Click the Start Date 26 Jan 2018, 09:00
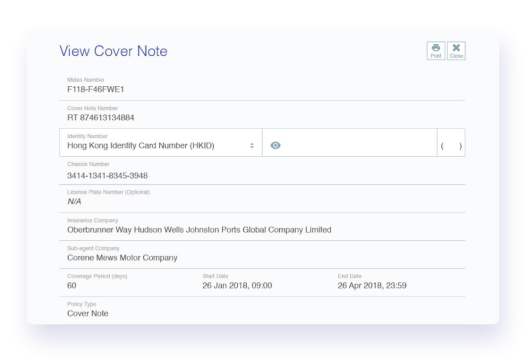532x362 pixels. coord(237,286)
